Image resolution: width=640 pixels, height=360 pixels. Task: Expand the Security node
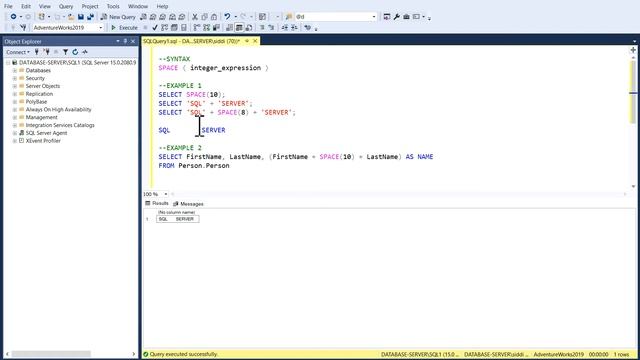tap(15, 78)
